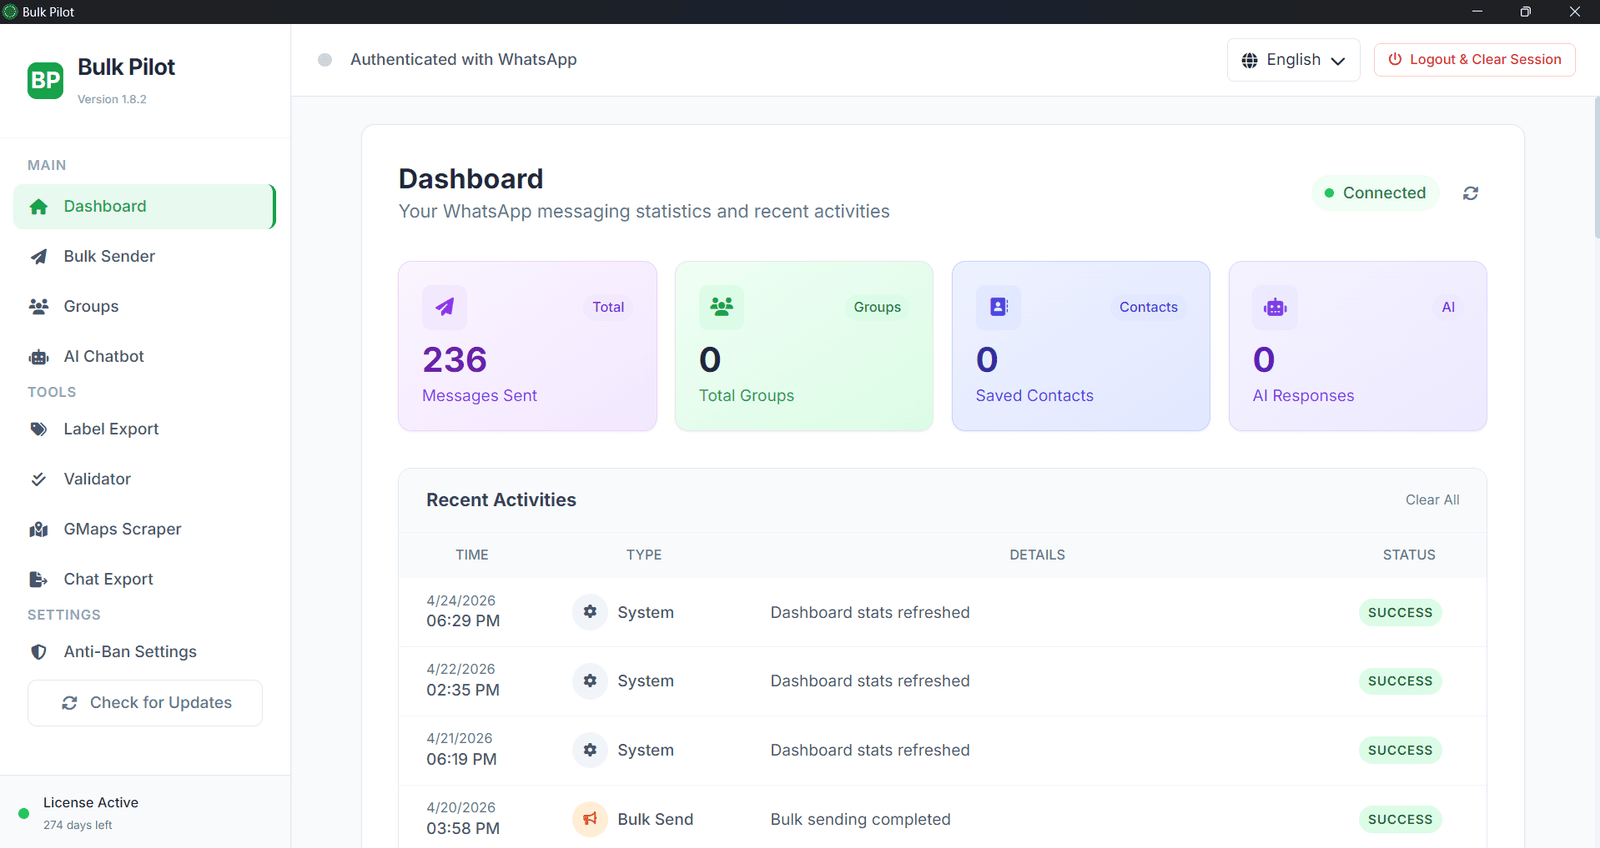
Task: Open Anti-Ban Settings
Action: coord(130,652)
